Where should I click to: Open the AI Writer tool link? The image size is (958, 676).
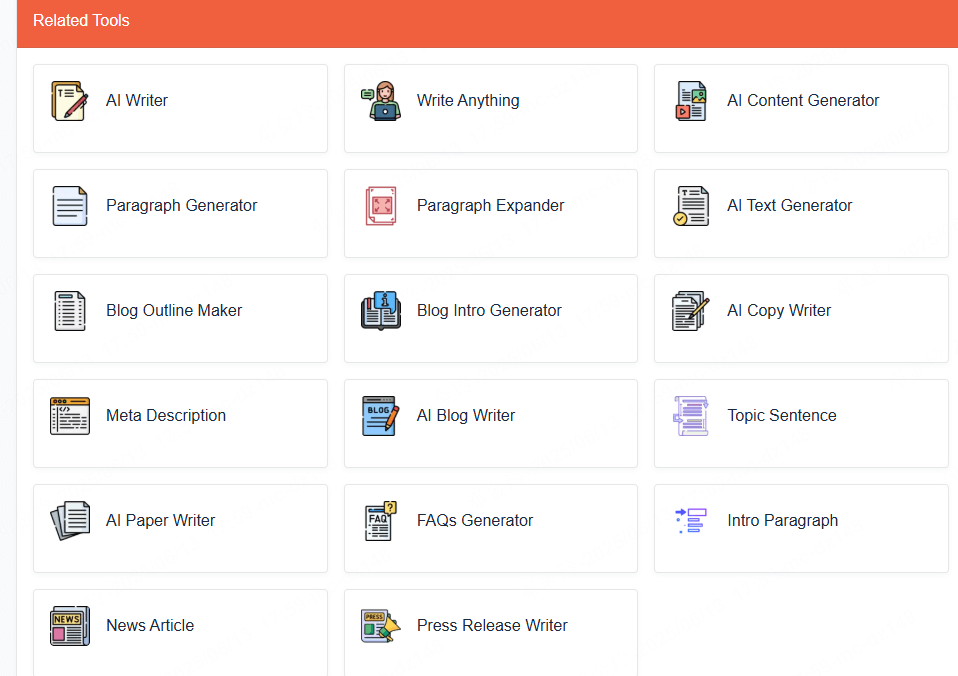pos(137,100)
